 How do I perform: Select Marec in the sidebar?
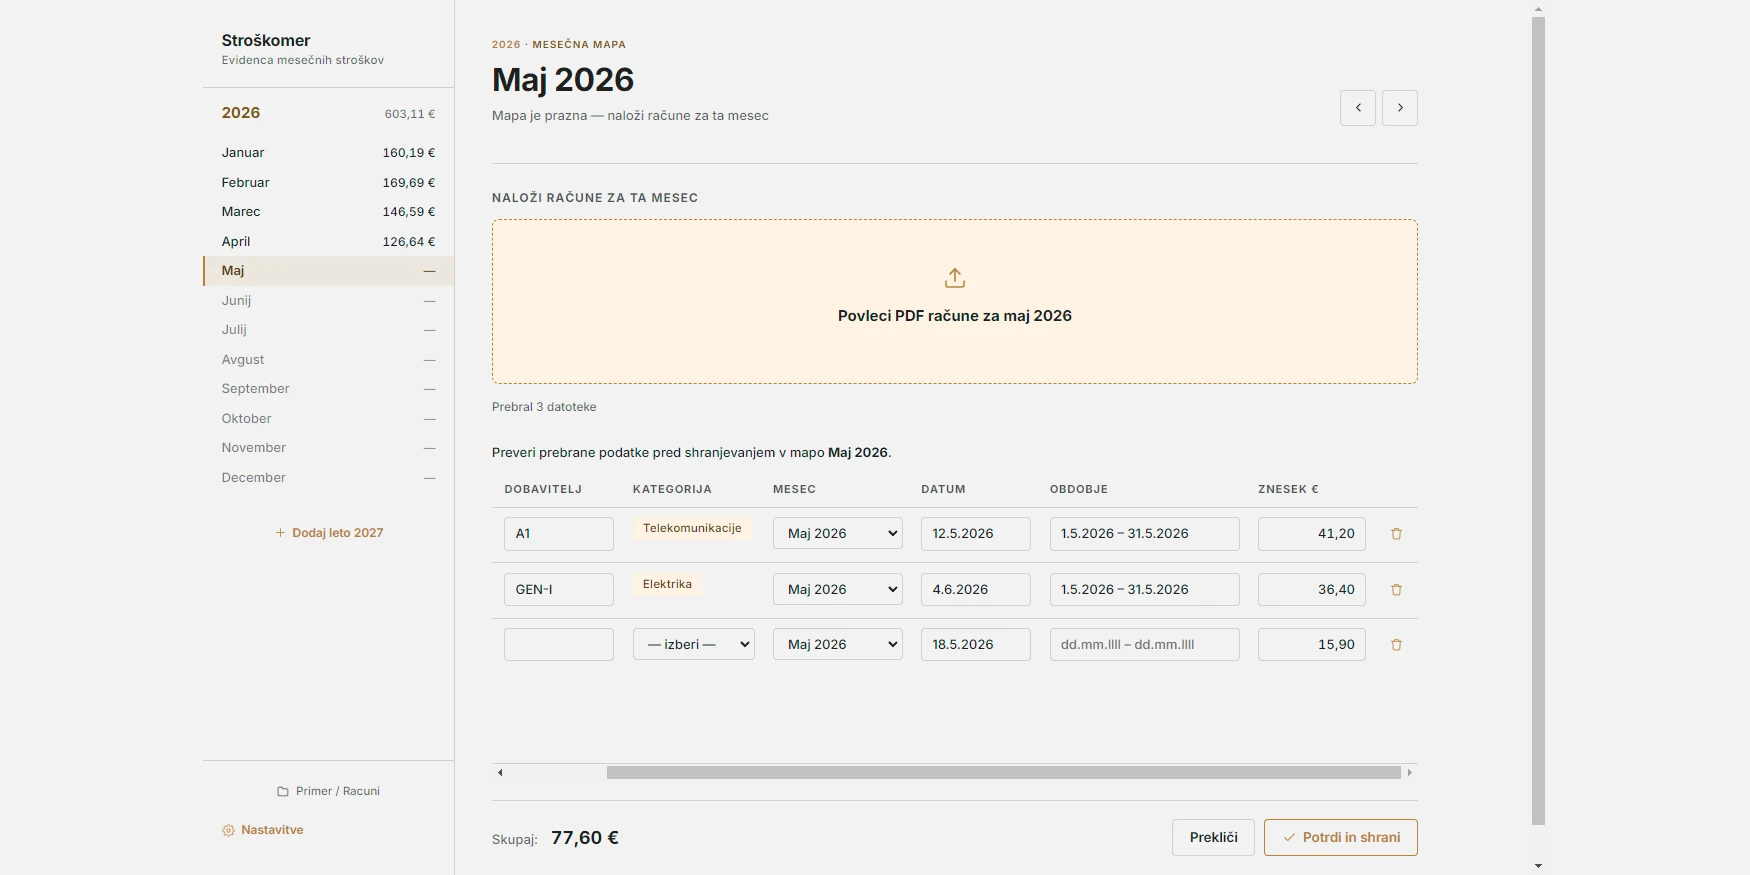pyautogui.click(x=329, y=212)
